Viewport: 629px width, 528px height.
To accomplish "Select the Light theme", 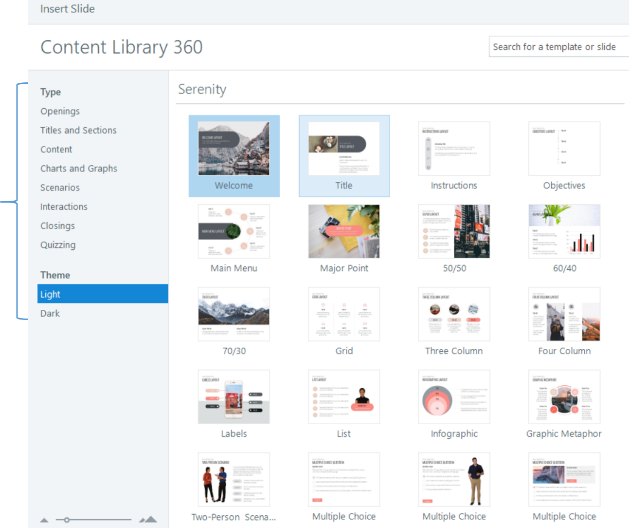I will (x=50, y=294).
